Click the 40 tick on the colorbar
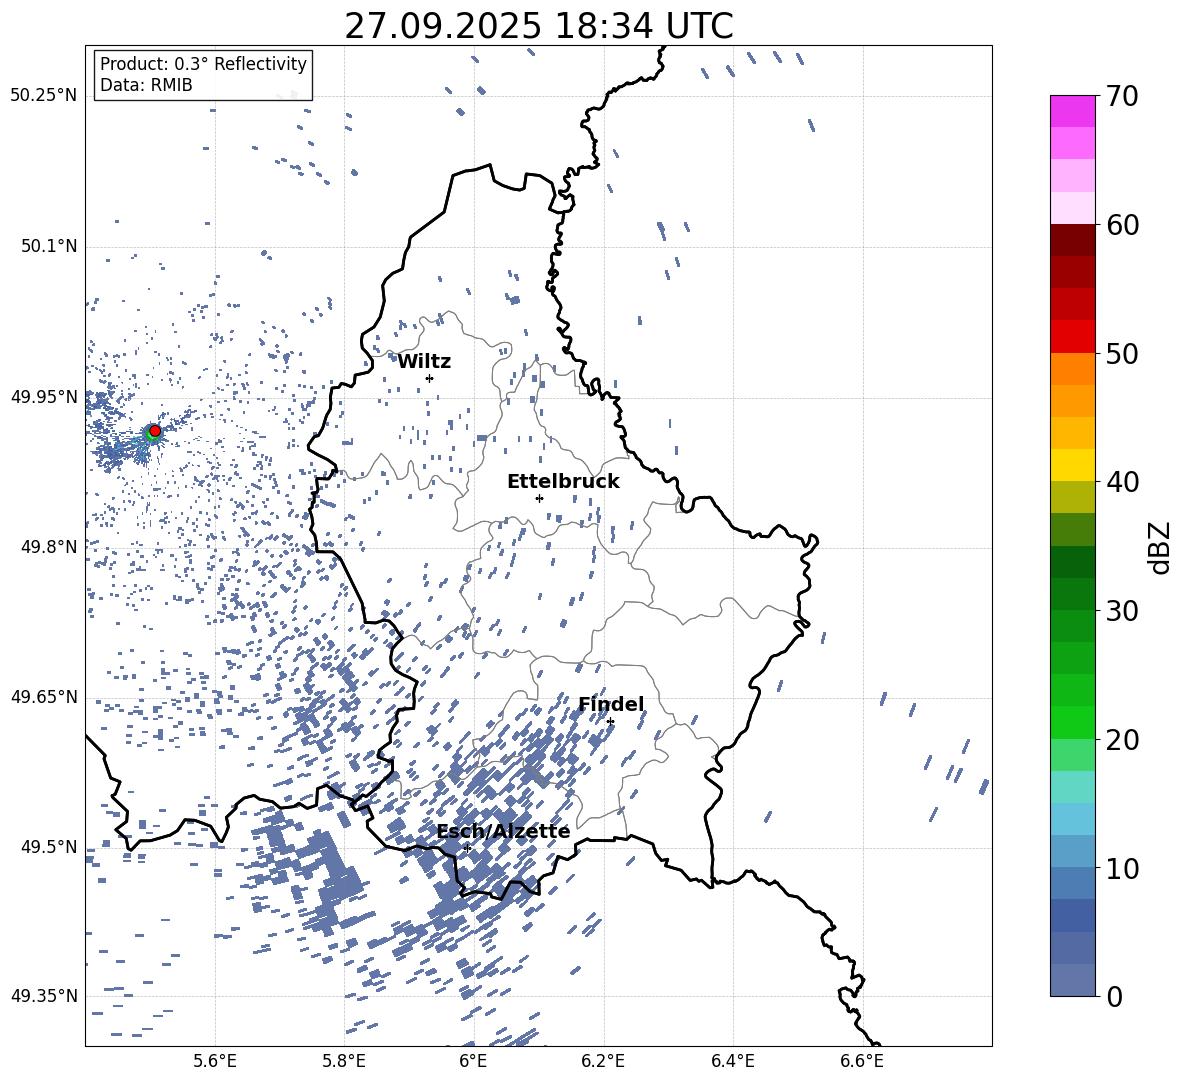Image resolution: width=1184 pixels, height=1081 pixels. (x=1122, y=482)
